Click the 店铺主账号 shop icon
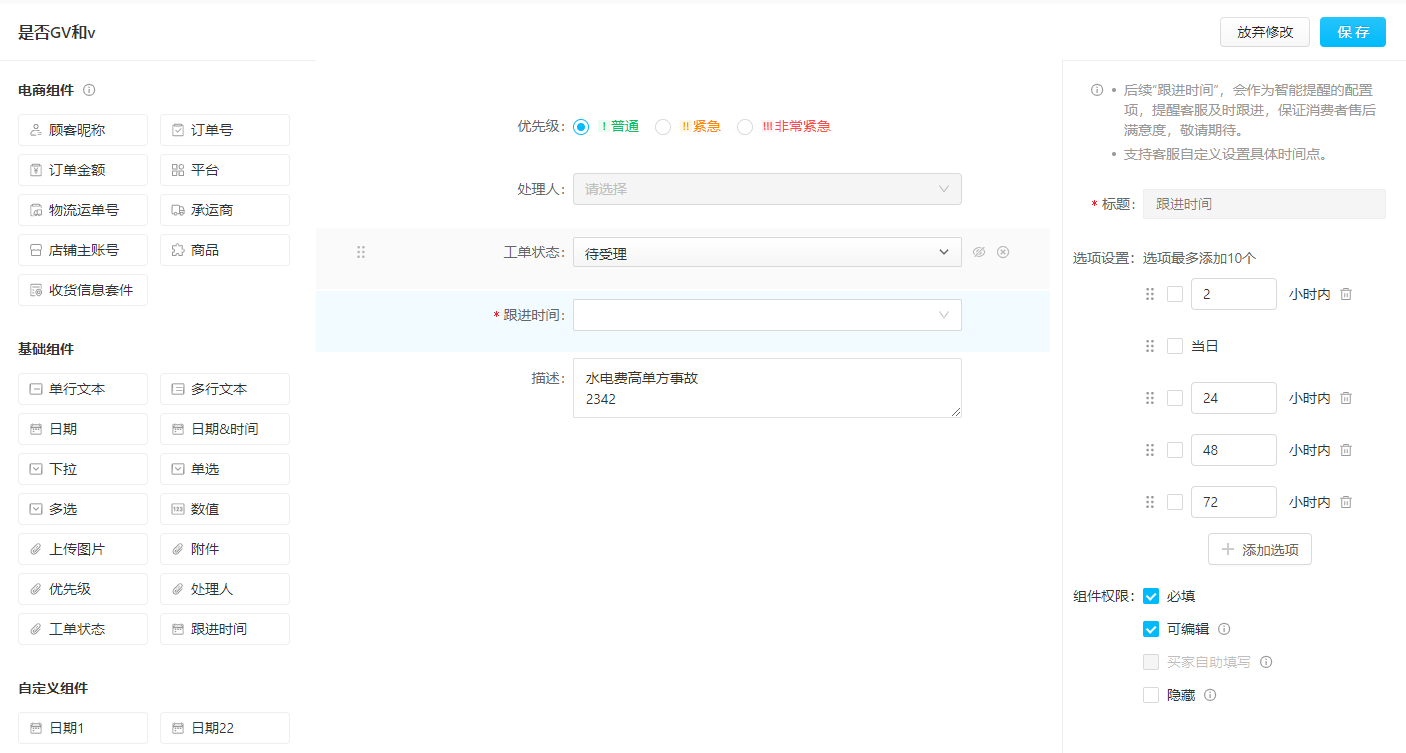The width and height of the screenshot is (1406, 753). tap(36, 250)
